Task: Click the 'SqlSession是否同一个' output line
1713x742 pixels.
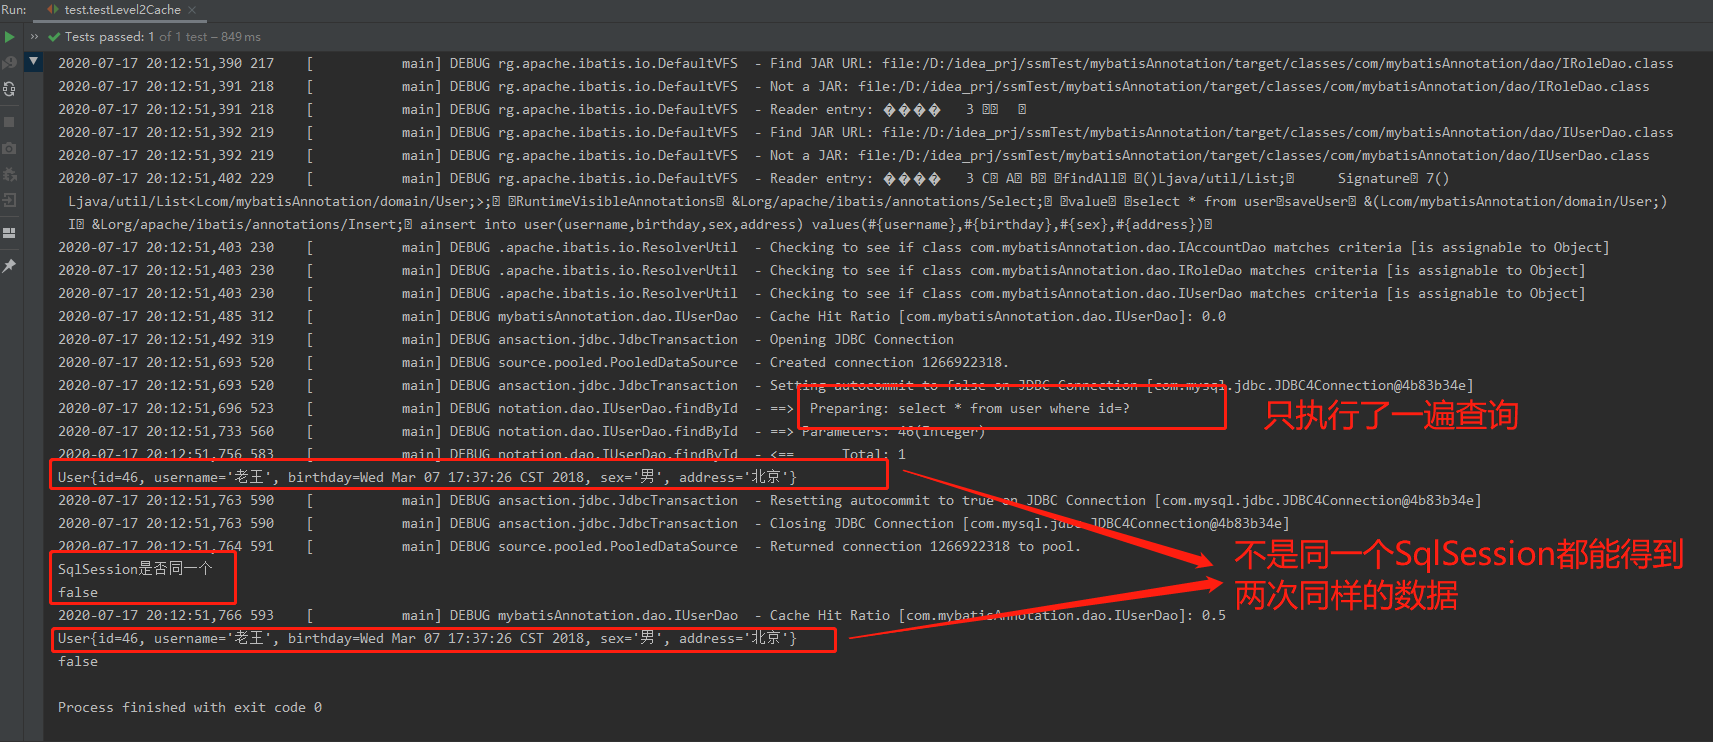Action: pyautogui.click(x=135, y=568)
